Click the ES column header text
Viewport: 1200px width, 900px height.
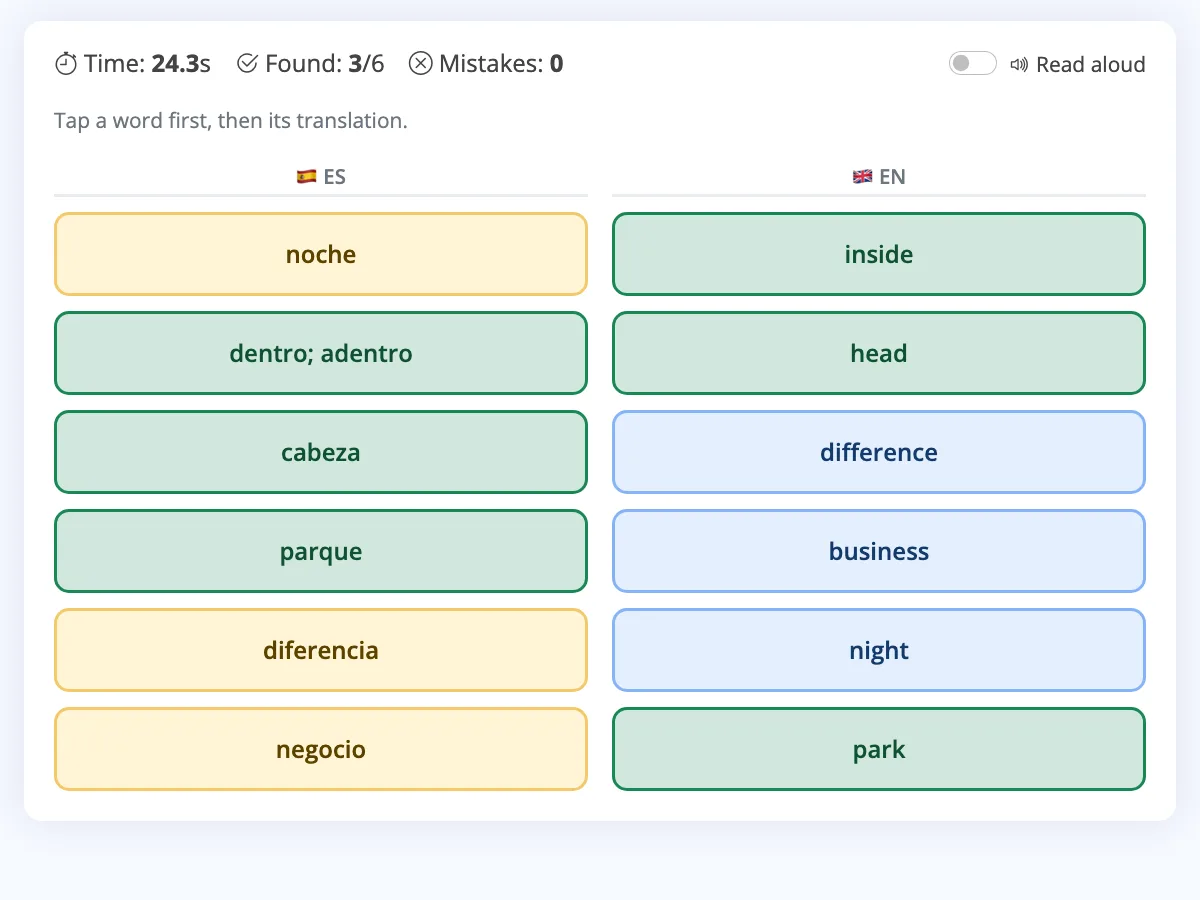[334, 177]
